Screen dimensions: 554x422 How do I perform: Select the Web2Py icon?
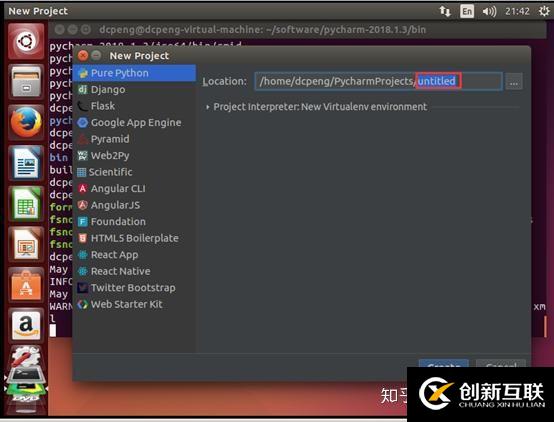tap(82, 155)
